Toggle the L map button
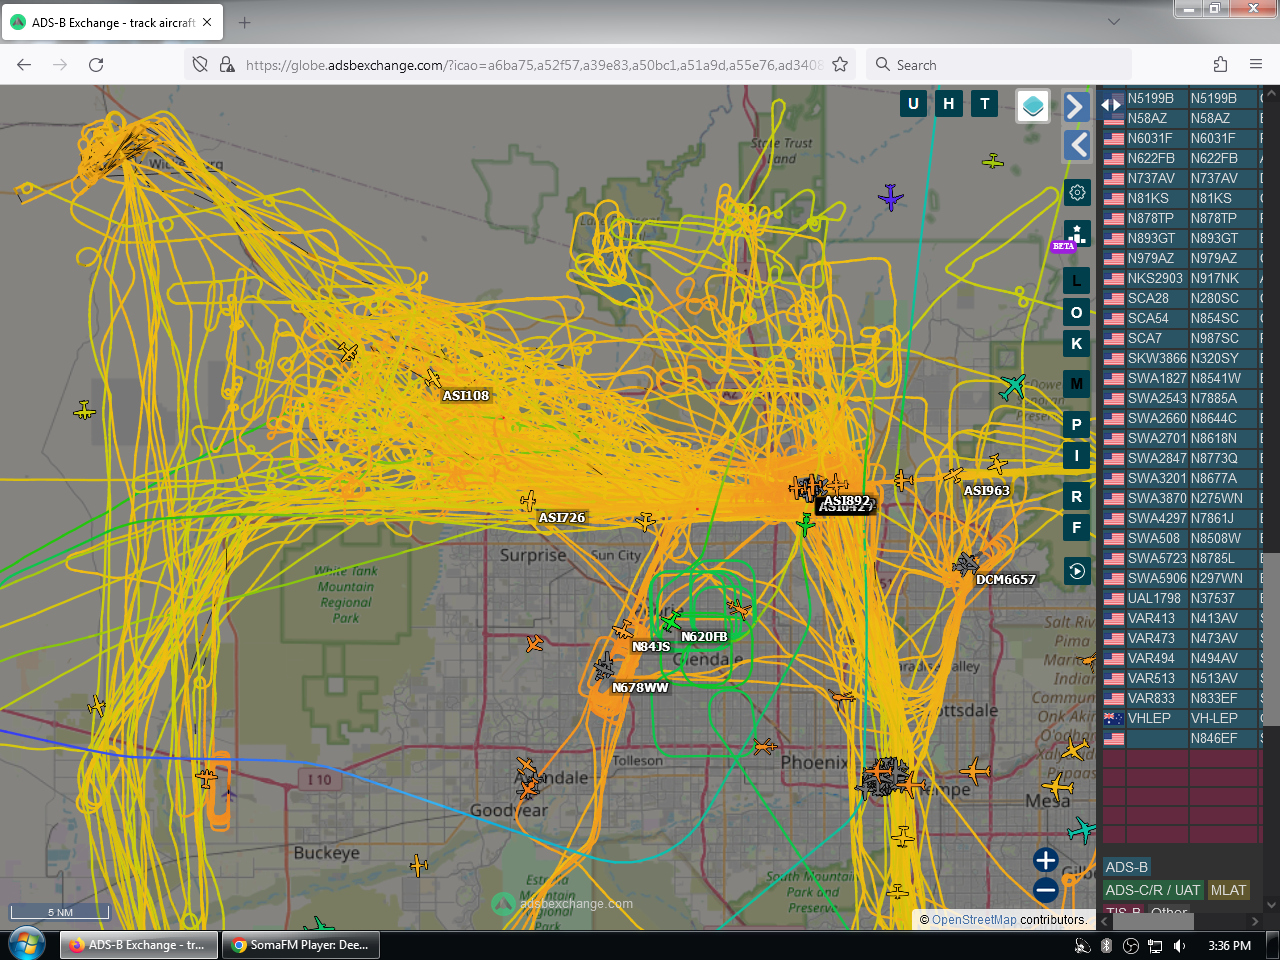This screenshot has width=1280, height=960. click(x=1076, y=281)
